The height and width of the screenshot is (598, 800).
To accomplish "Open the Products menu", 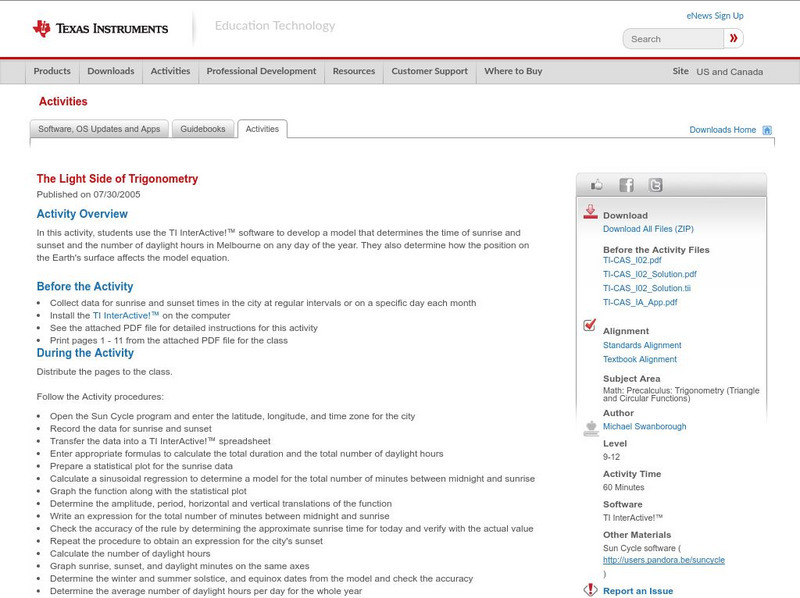I will click(52, 71).
